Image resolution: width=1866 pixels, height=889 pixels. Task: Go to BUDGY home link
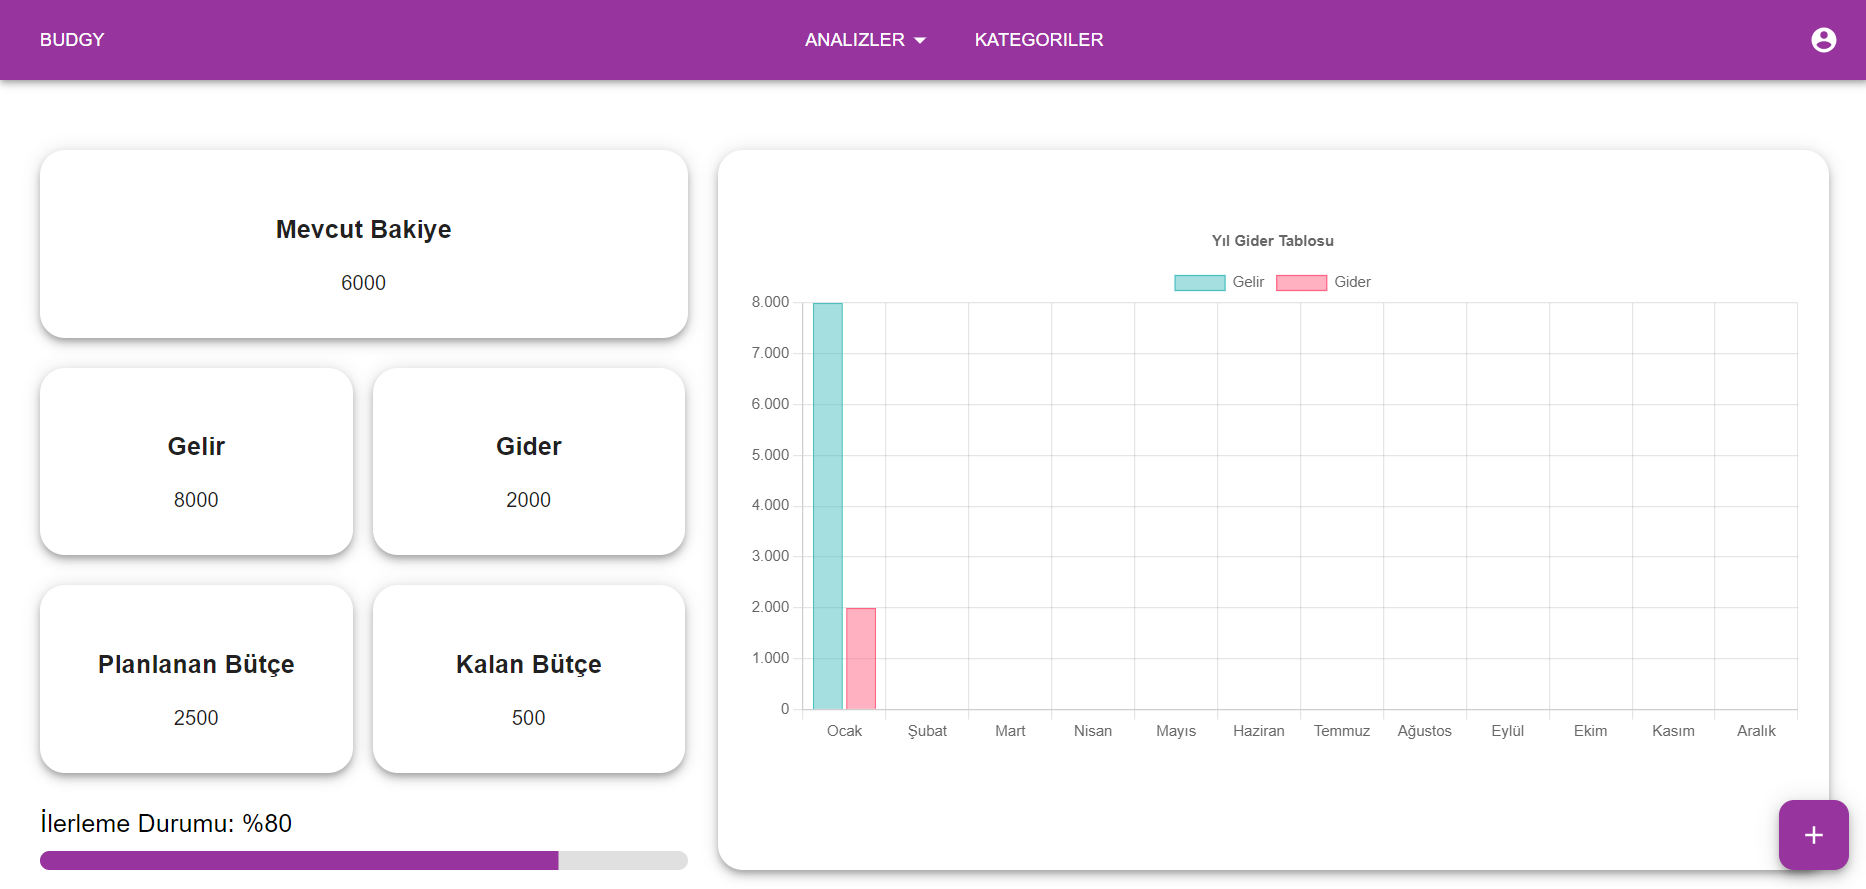[72, 40]
